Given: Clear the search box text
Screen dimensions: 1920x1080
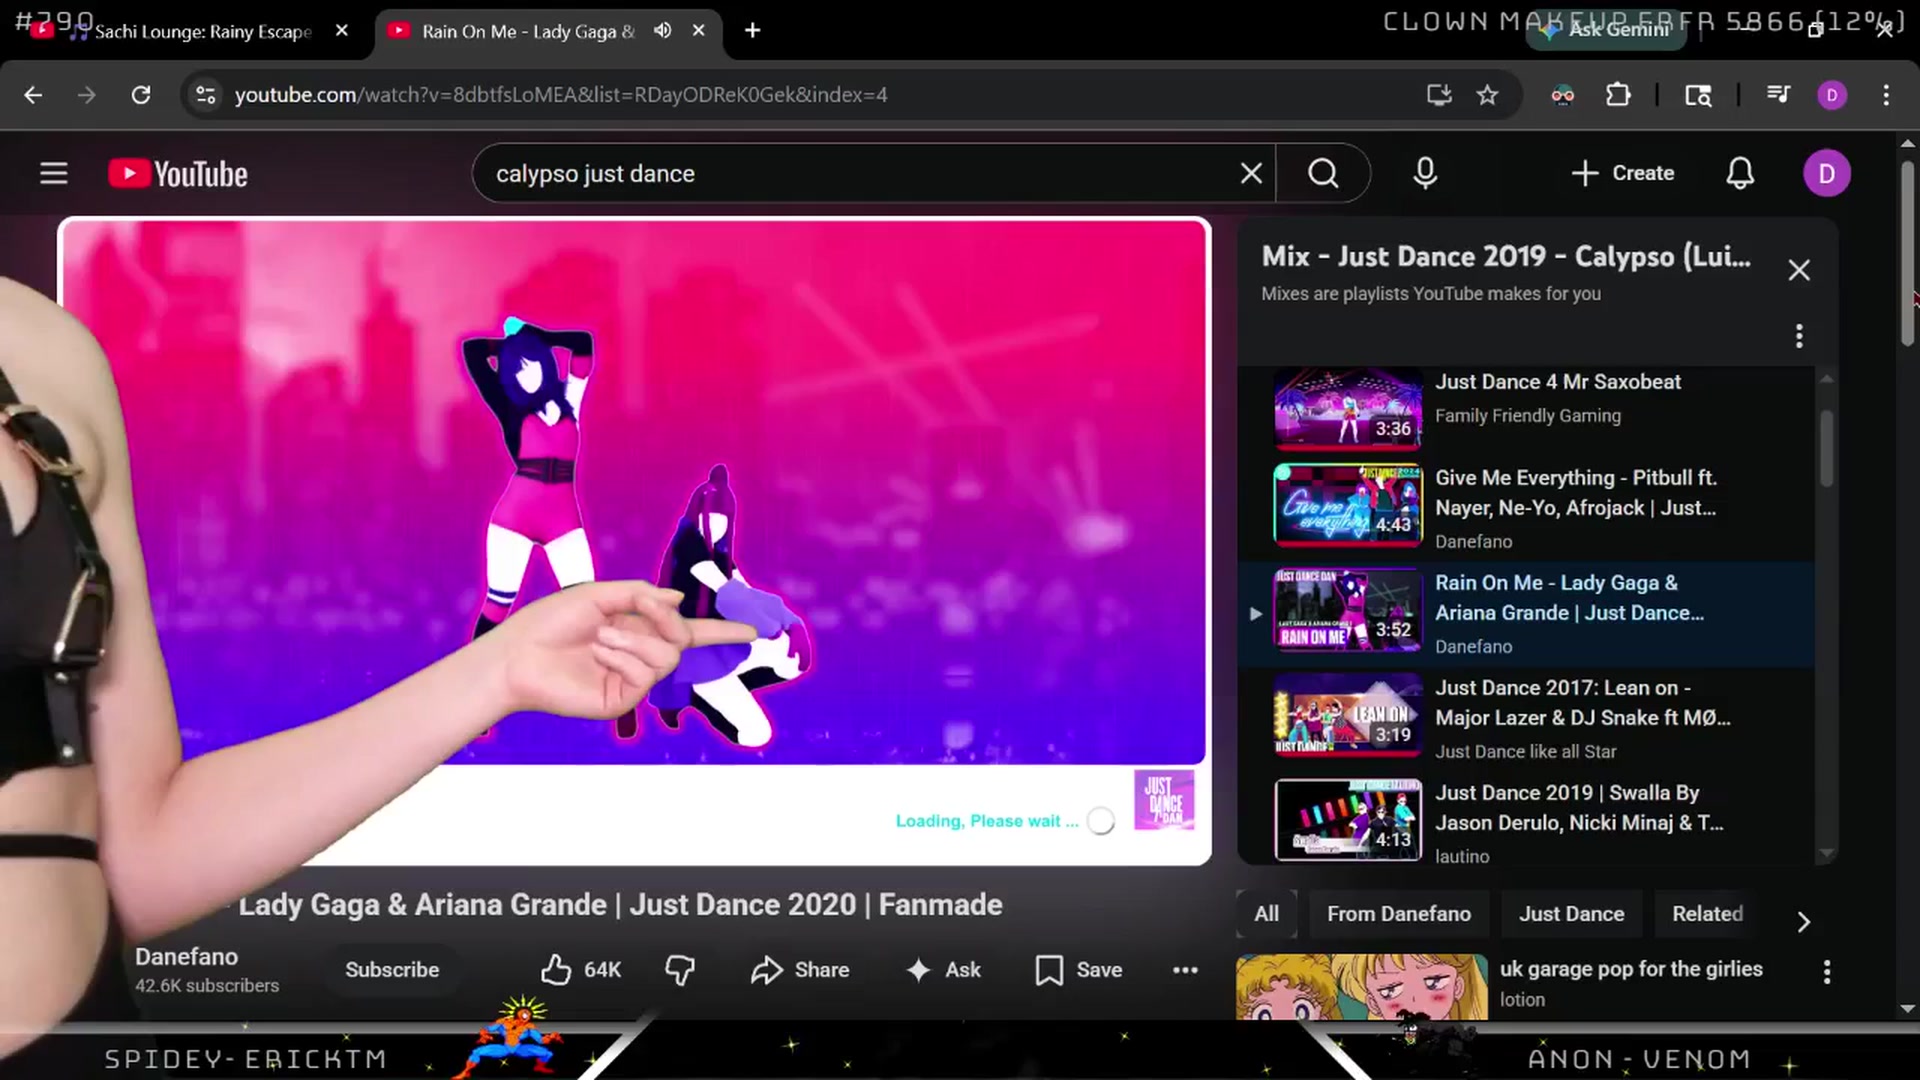Looking at the screenshot, I should [x=1251, y=174].
